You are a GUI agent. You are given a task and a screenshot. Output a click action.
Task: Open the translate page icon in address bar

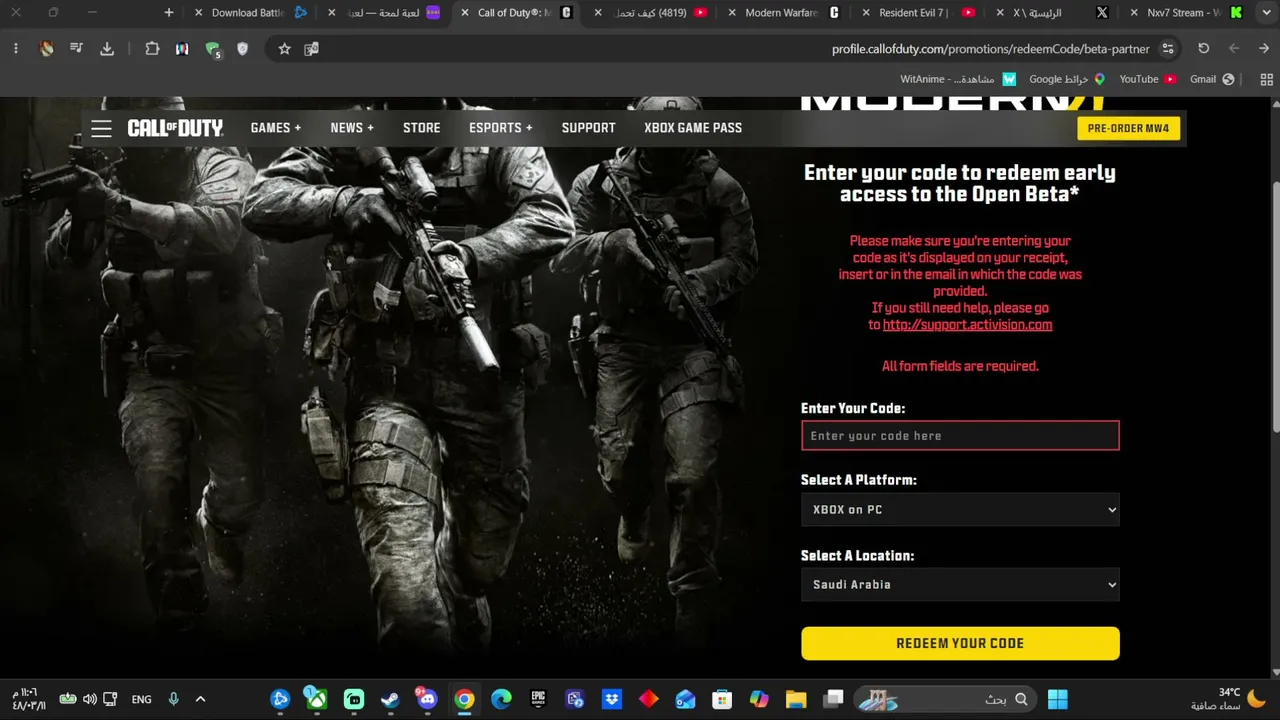[x=311, y=49]
